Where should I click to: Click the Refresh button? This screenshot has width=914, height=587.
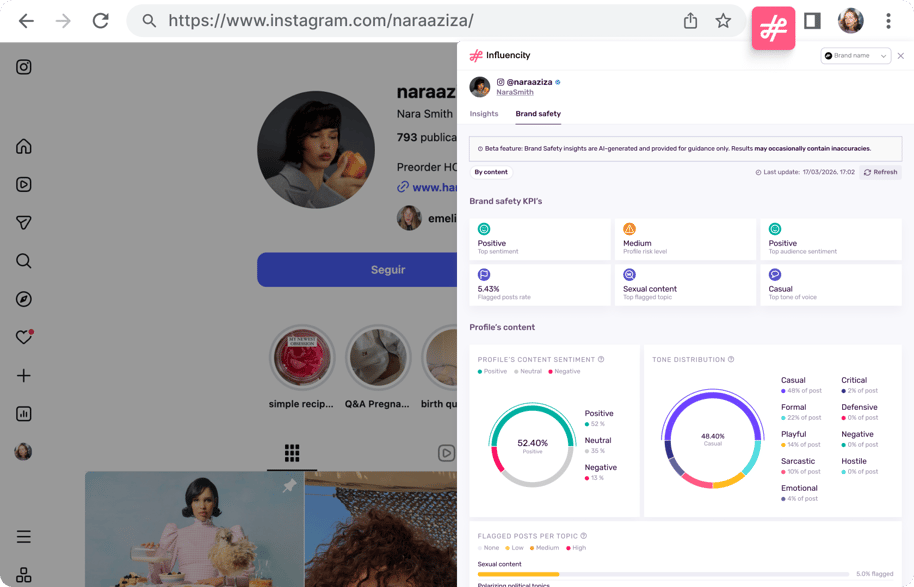[880, 172]
